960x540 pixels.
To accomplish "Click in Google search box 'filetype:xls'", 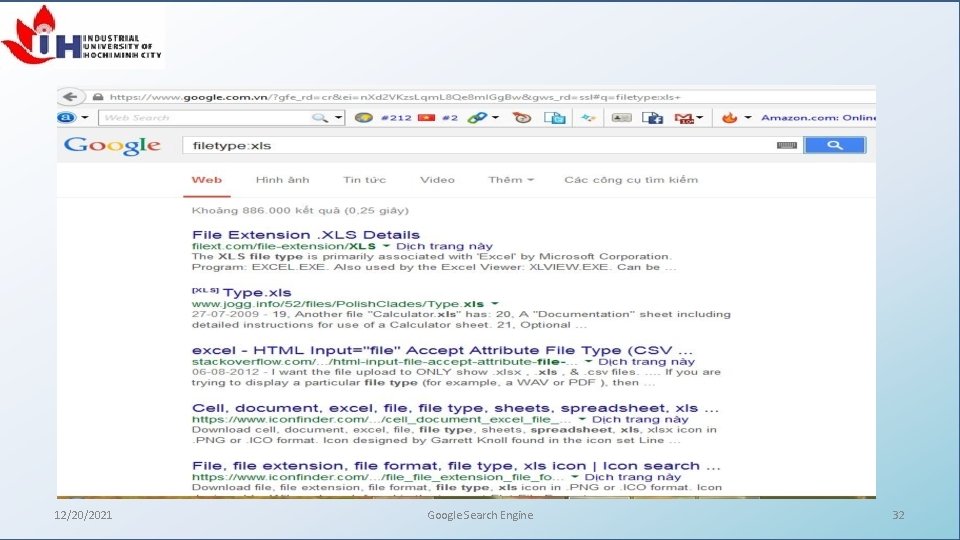I will (x=478, y=146).
